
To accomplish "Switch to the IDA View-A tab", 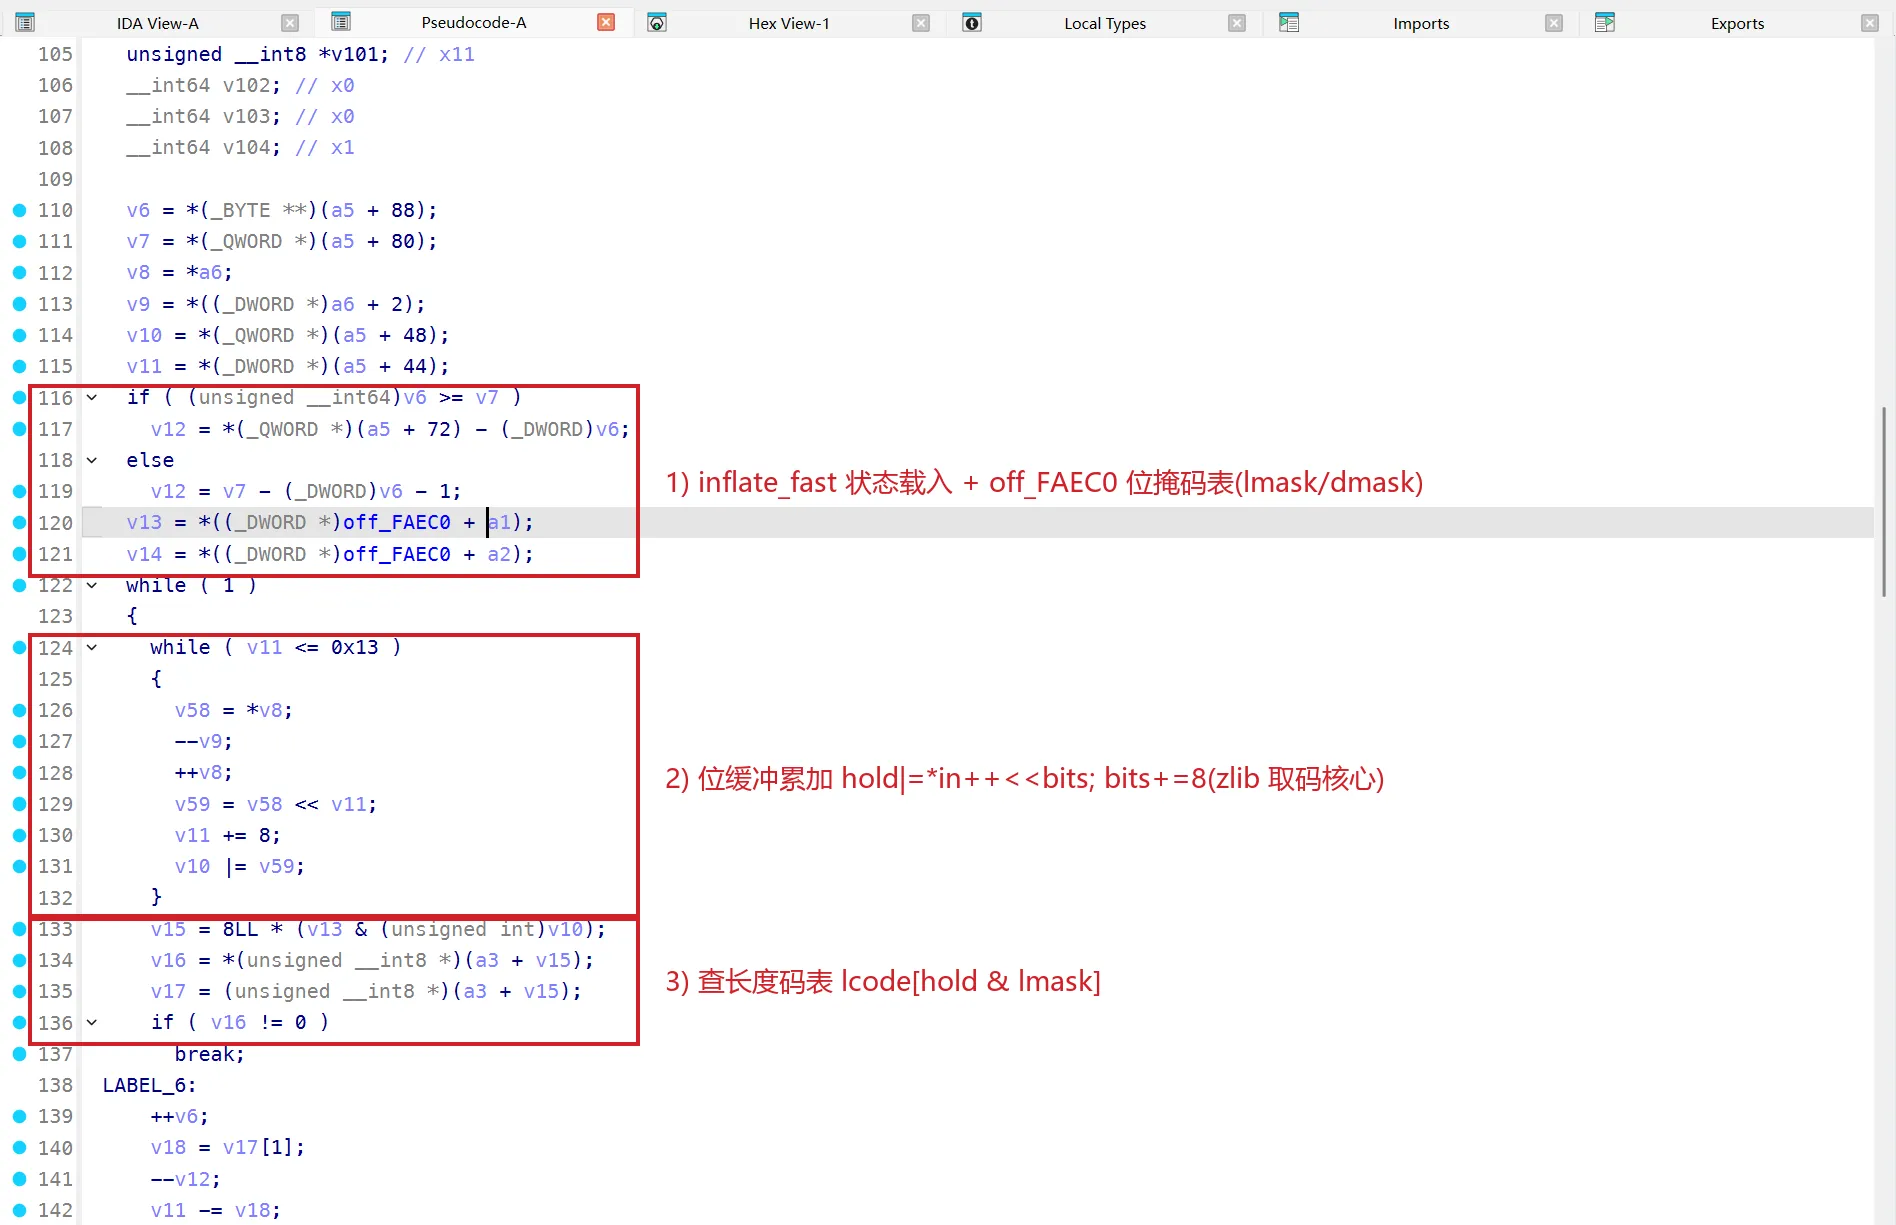I will pyautogui.click(x=158, y=23).
